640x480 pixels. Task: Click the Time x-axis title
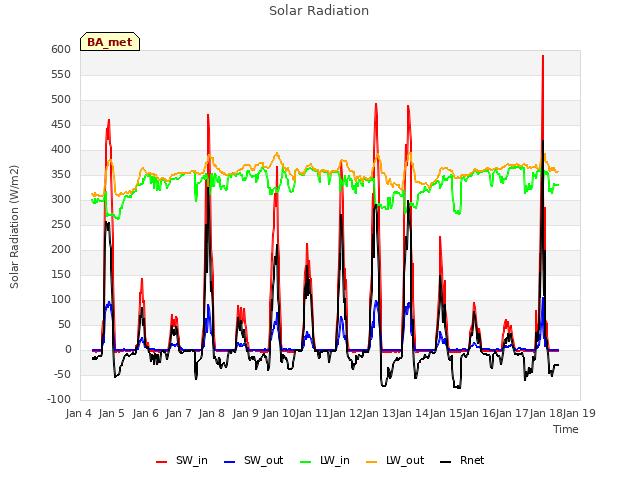pyautogui.click(x=566, y=429)
